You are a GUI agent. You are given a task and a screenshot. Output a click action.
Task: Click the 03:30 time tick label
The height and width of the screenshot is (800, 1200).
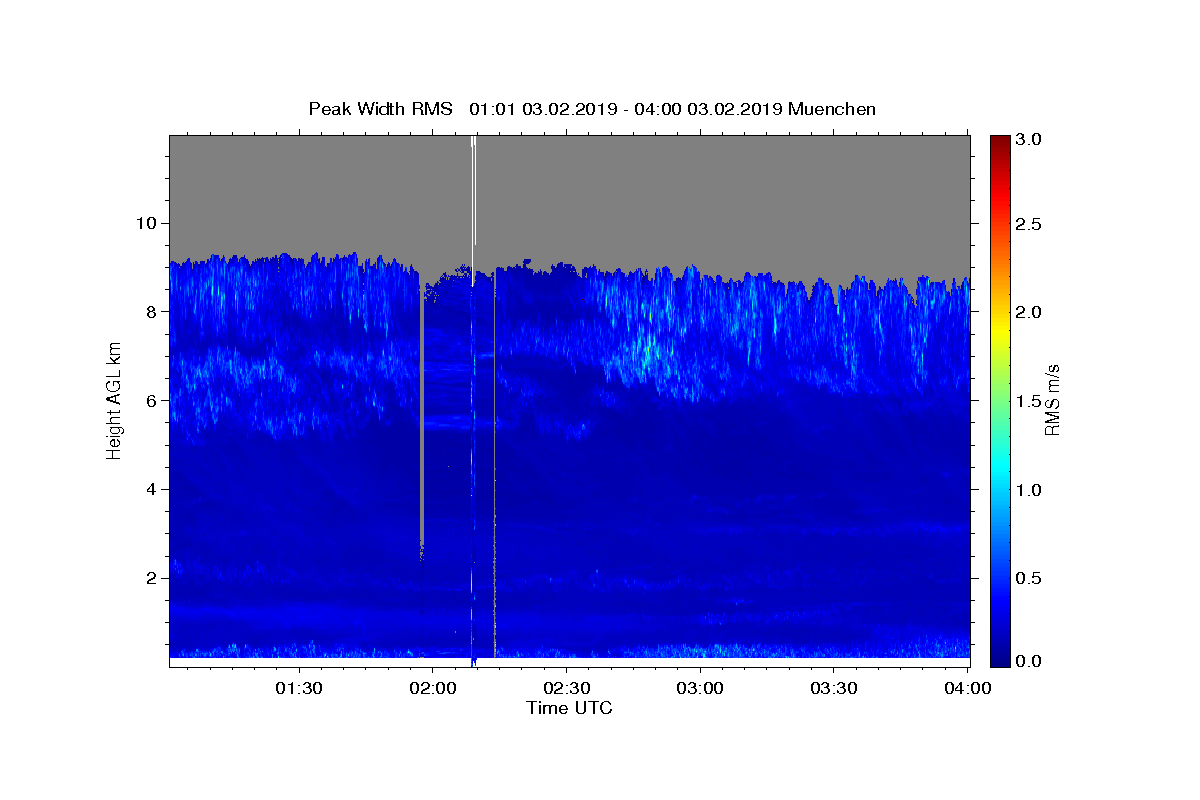pyautogui.click(x=834, y=688)
